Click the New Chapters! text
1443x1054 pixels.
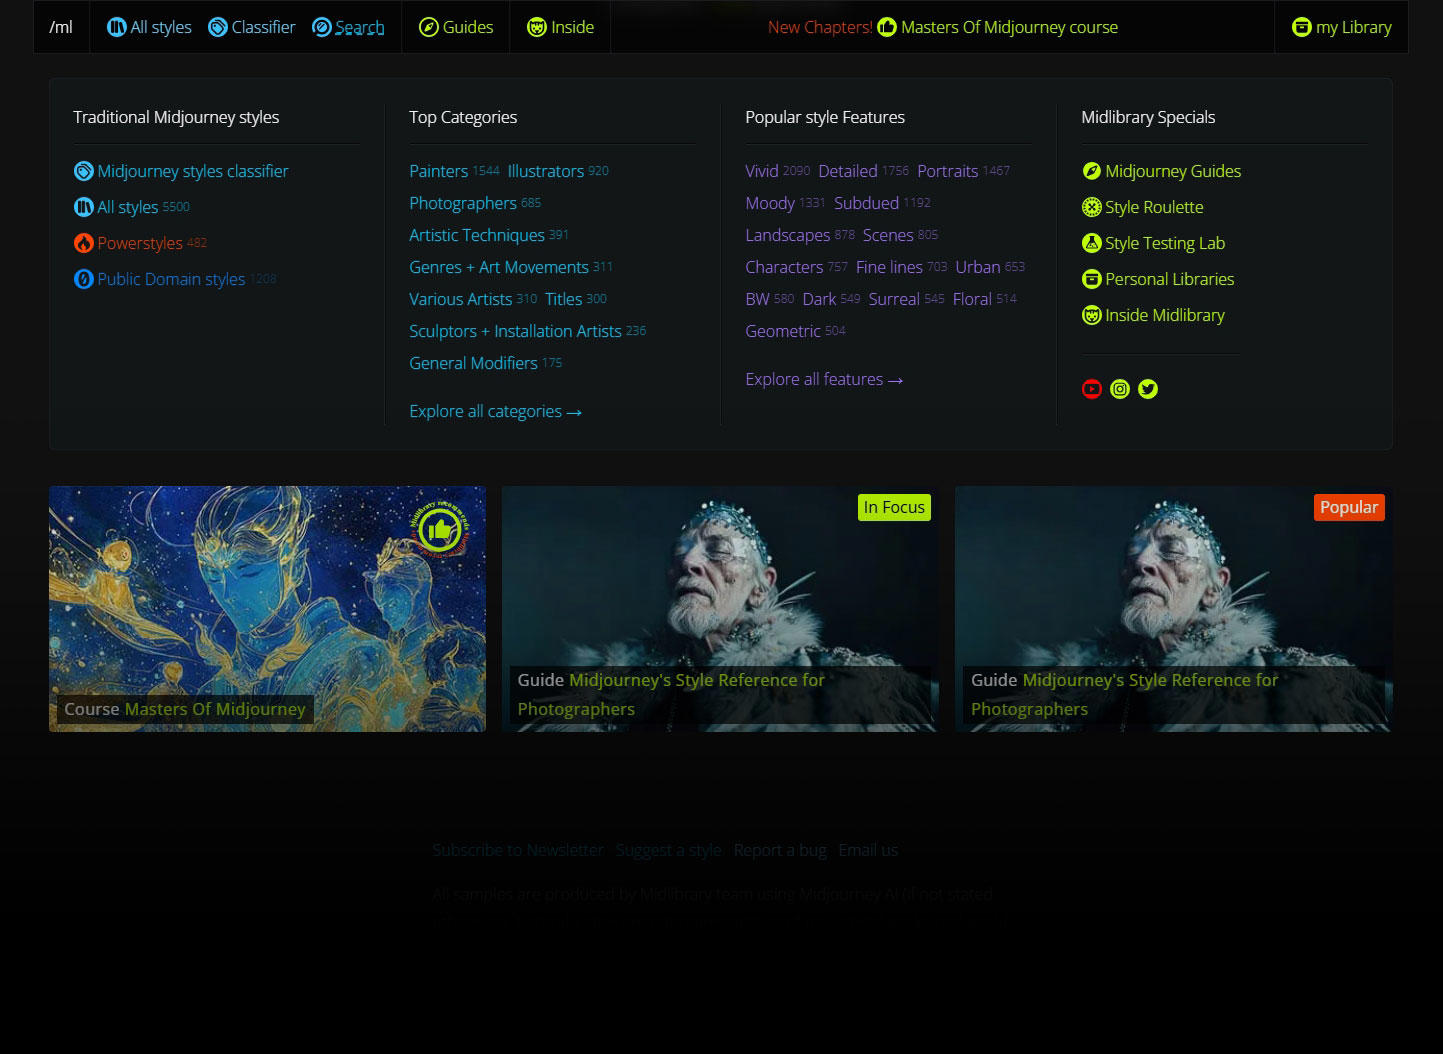(x=820, y=27)
